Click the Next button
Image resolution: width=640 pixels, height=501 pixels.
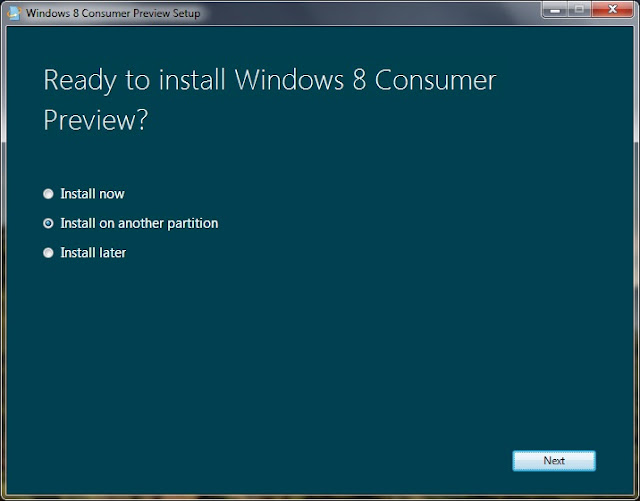[x=554, y=461]
